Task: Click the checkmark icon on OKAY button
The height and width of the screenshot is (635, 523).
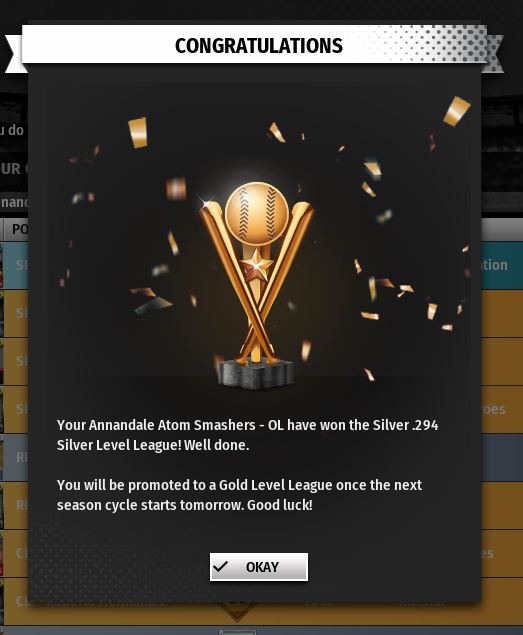Action: click(x=220, y=566)
